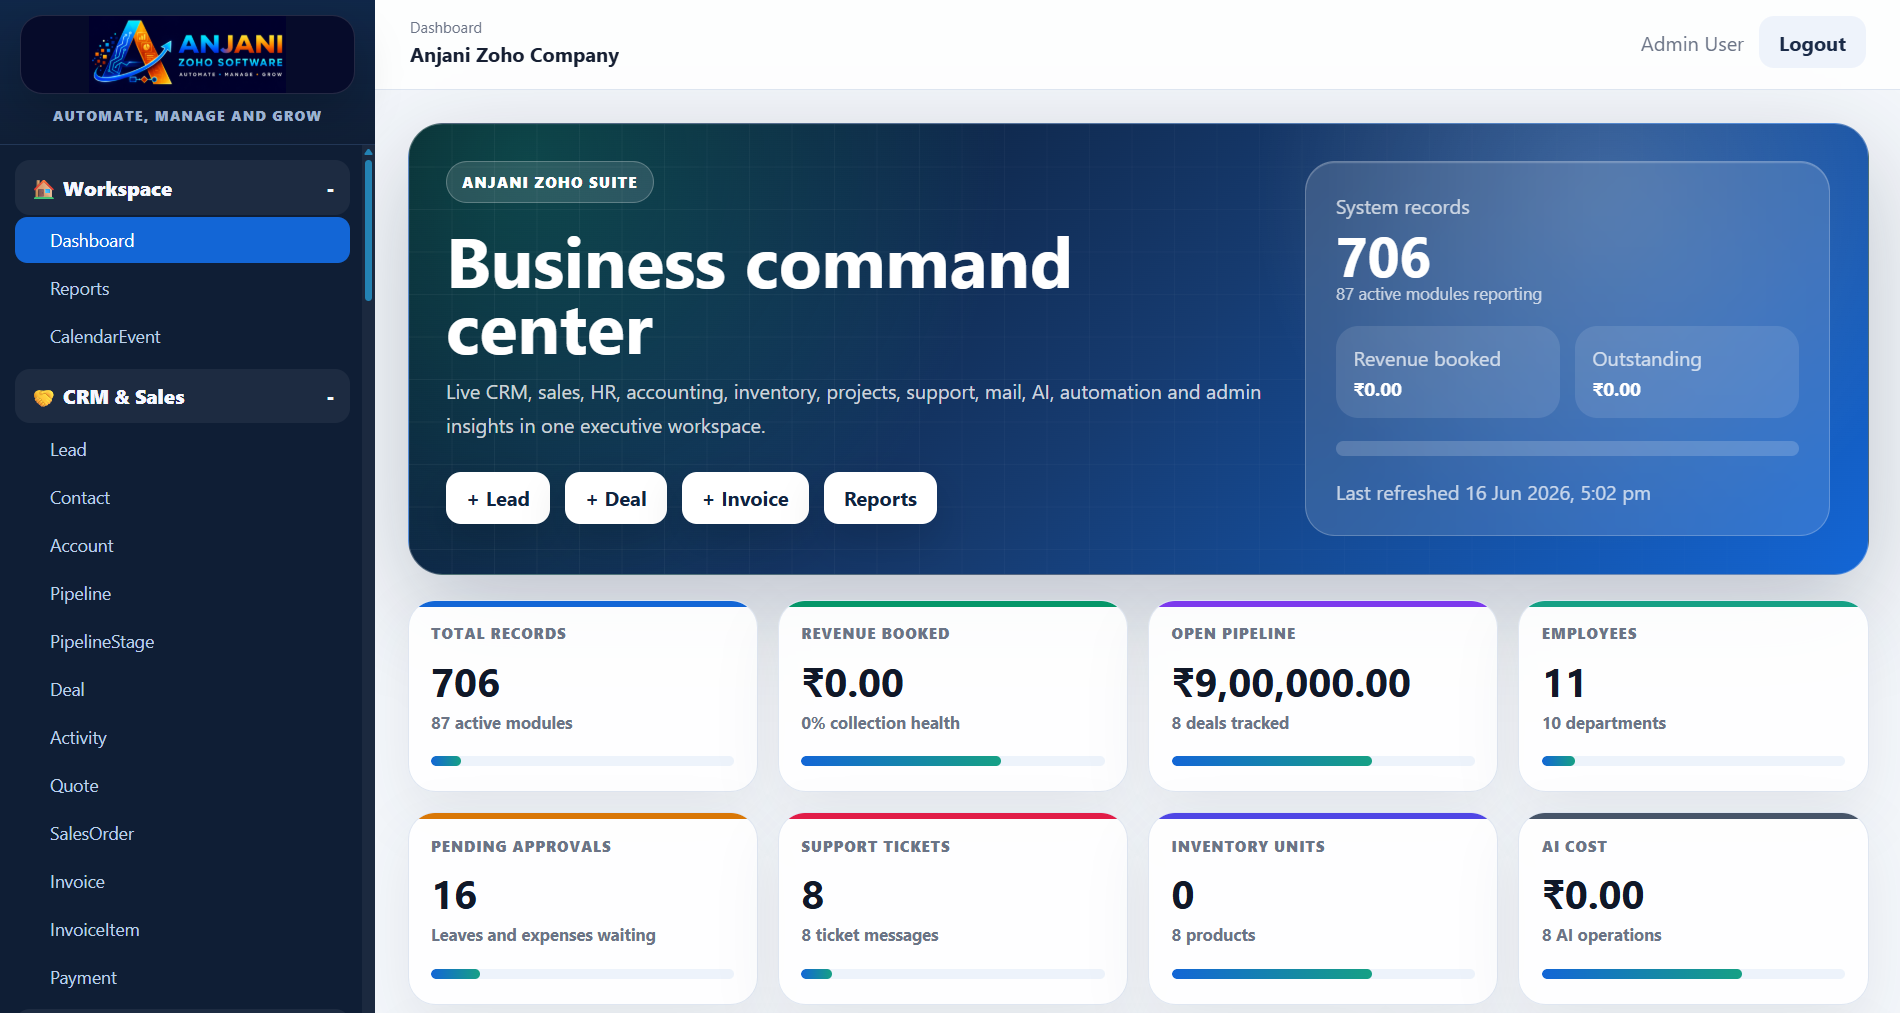The width and height of the screenshot is (1900, 1013).
Task: Click the Workspace house icon
Action: click(x=43, y=189)
